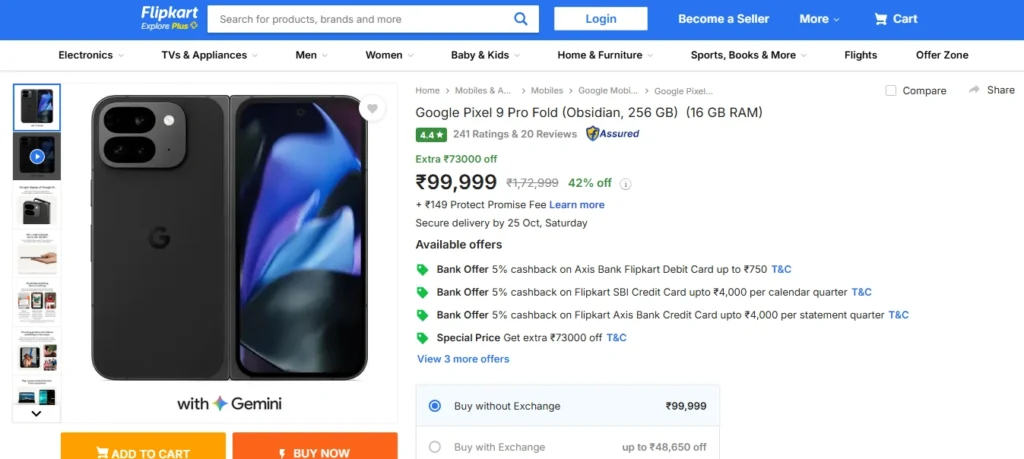Add phone to wishlist heart icon
Screen dimensions: 1024x459
click(372, 109)
